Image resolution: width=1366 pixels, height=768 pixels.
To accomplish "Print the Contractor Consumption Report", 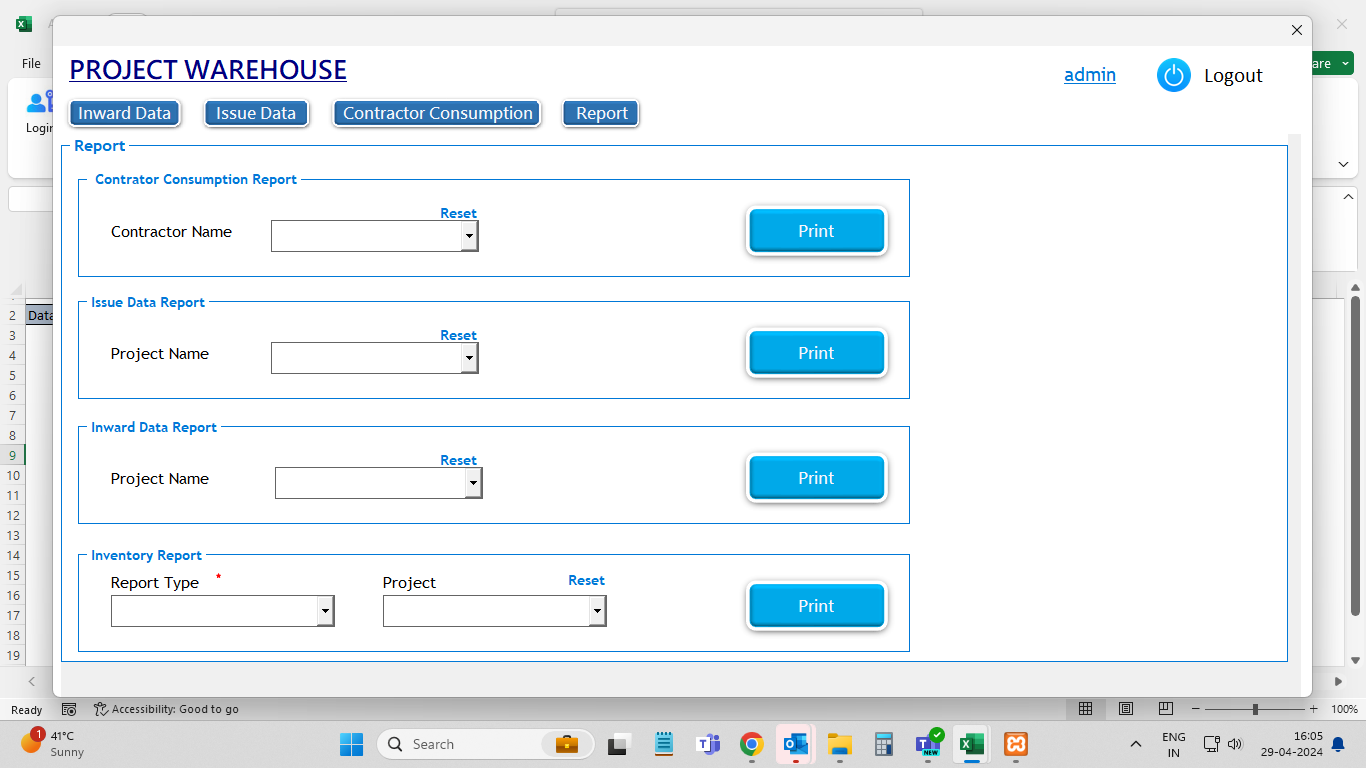I will point(816,232).
